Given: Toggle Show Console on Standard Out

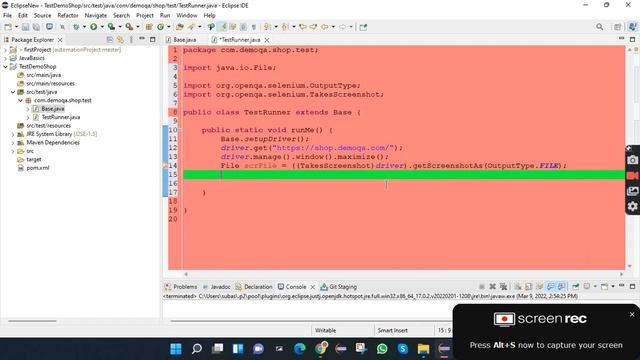Looking at the screenshot, I should pos(551,287).
